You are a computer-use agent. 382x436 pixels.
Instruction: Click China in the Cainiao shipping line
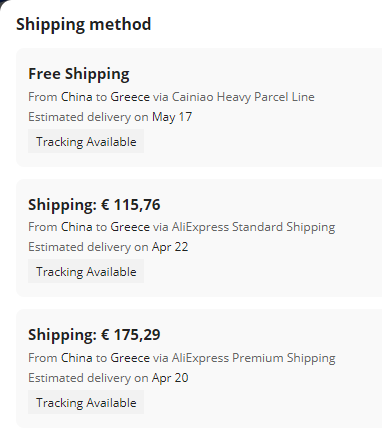76,97
